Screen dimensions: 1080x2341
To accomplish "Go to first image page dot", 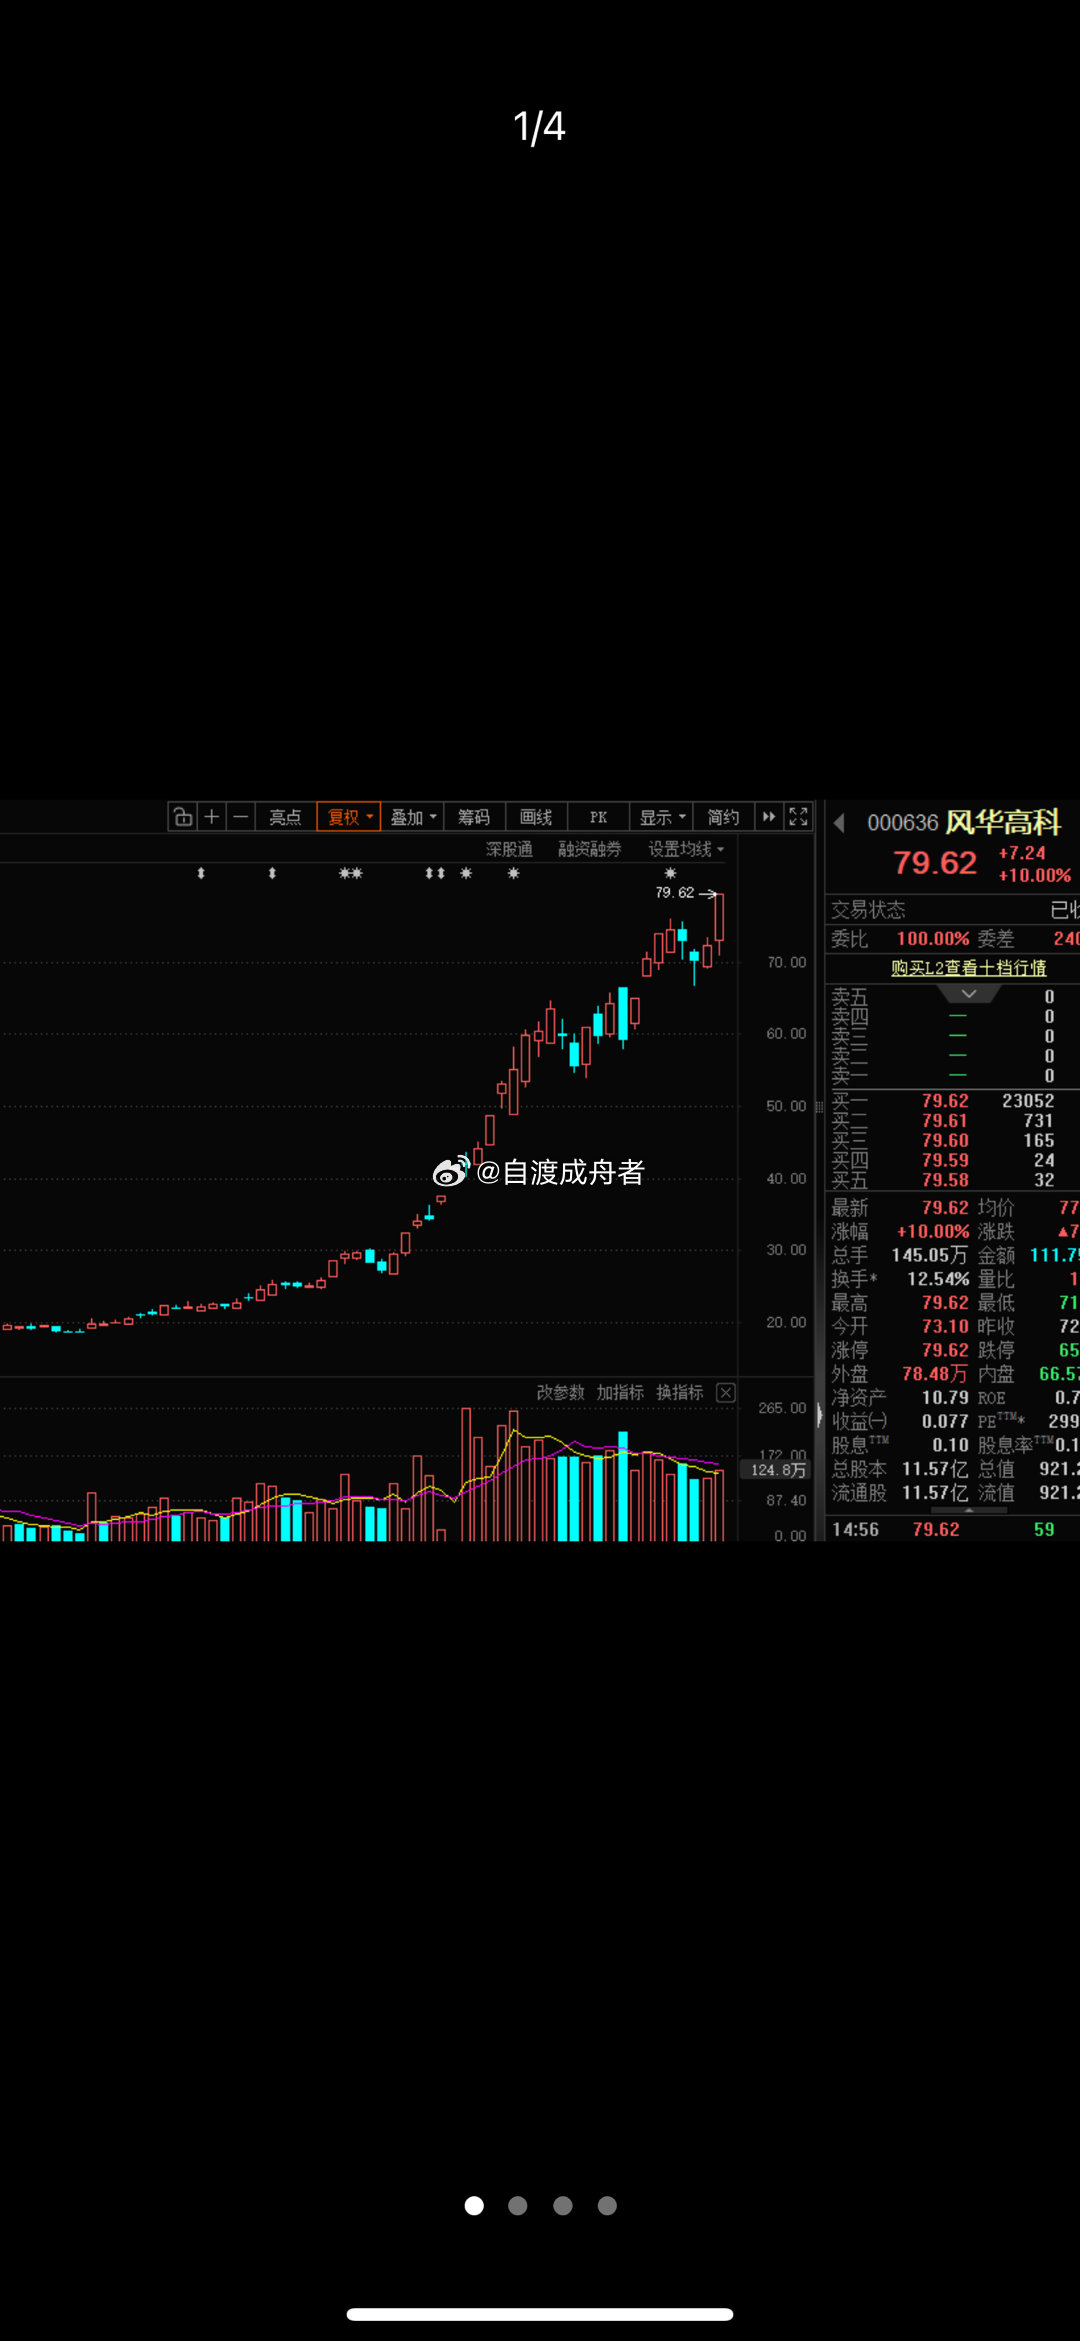I will [x=474, y=2205].
